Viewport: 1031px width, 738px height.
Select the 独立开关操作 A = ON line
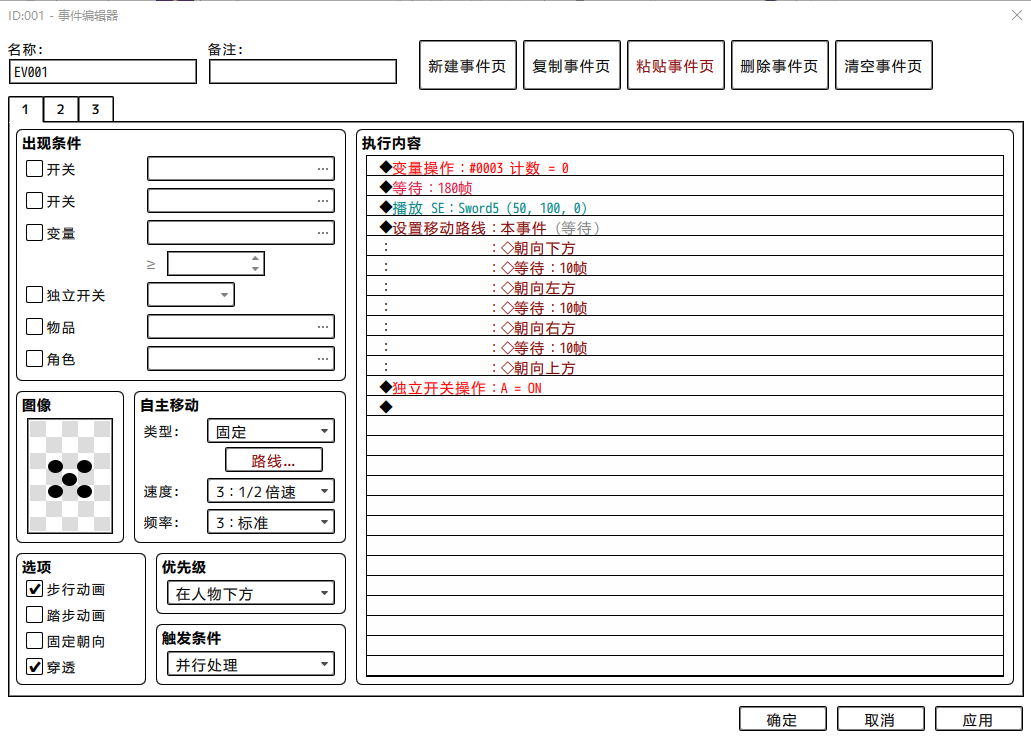[x=684, y=387]
